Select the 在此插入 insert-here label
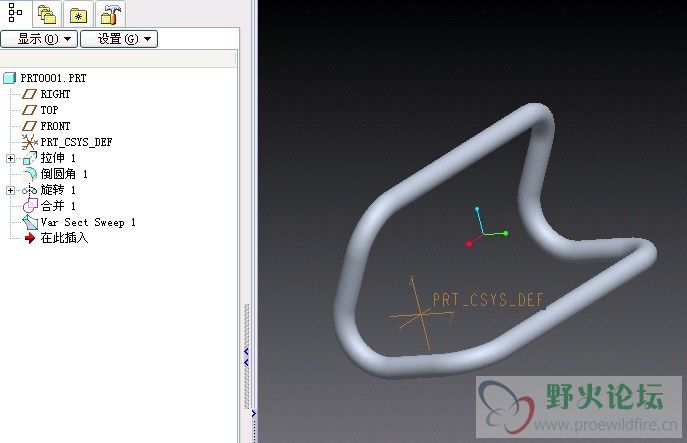Image resolution: width=687 pixels, height=443 pixels. (64, 238)
